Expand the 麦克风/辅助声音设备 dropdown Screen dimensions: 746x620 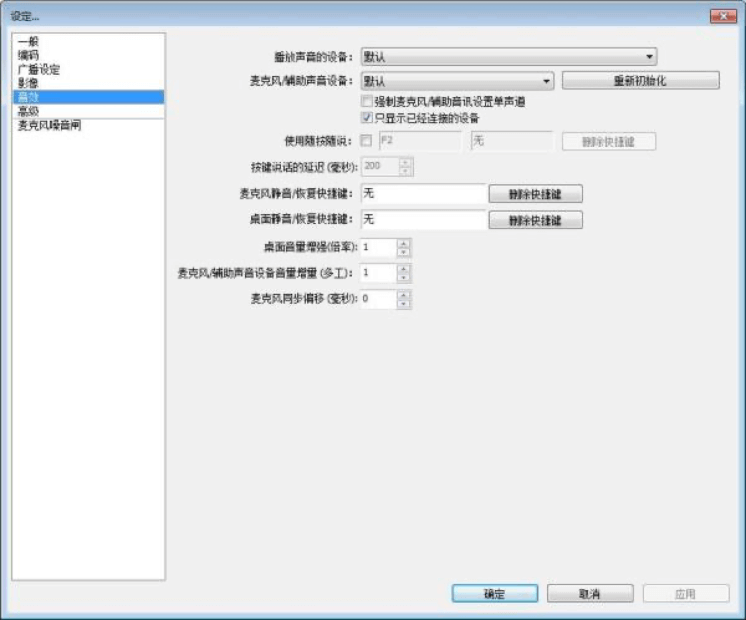[x=456, y=81]
